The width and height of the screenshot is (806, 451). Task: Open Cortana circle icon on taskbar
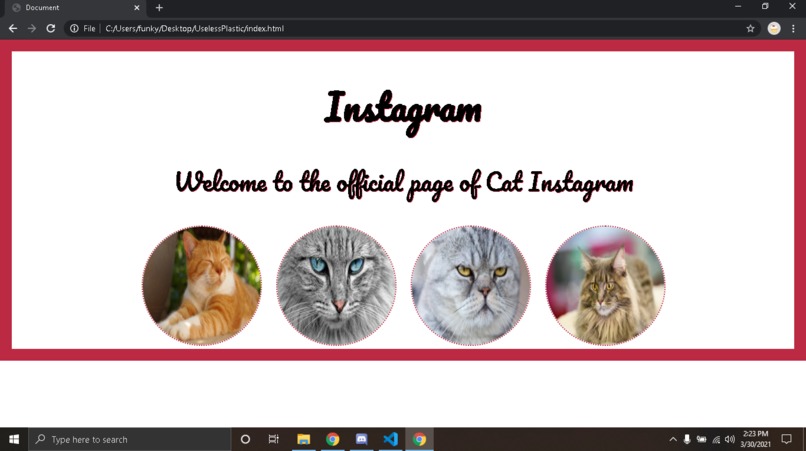pos(245,439)
